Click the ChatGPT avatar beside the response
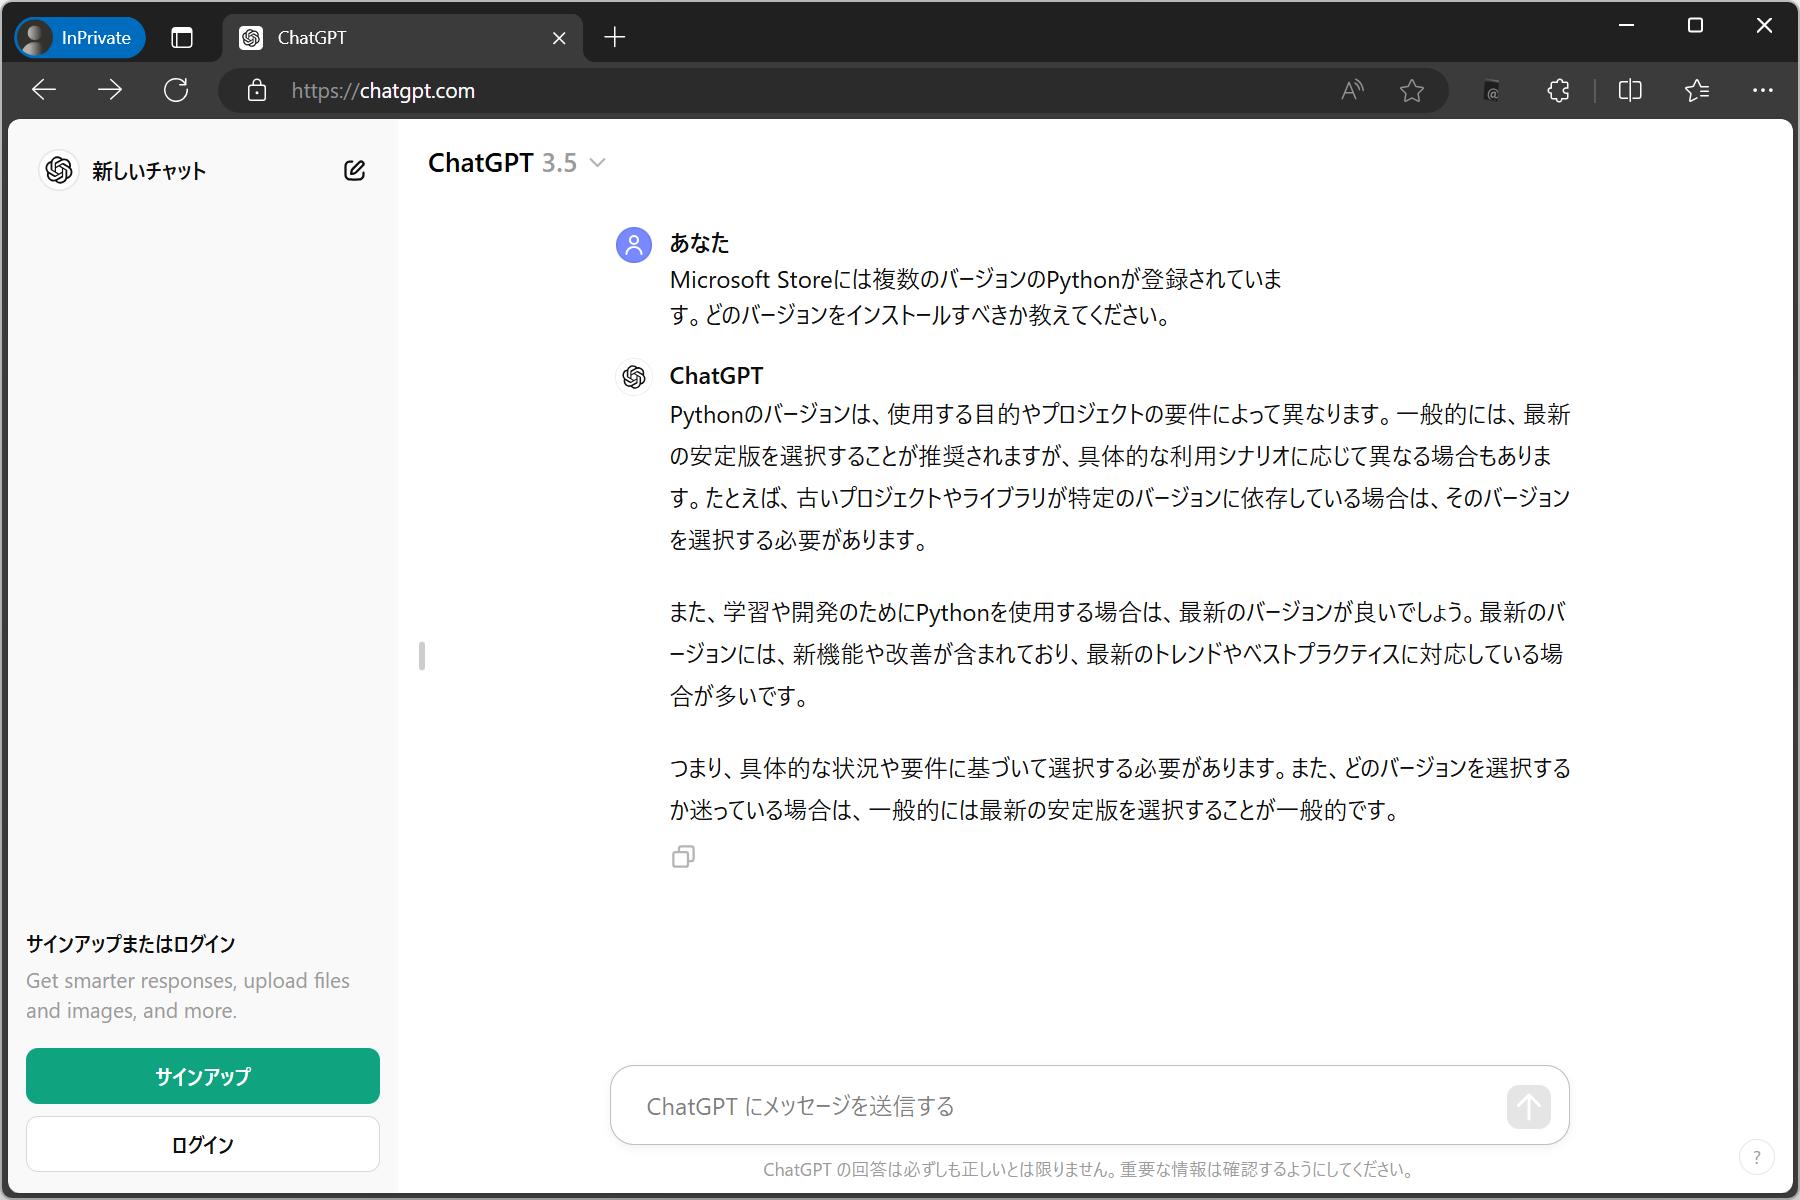Screen dimensions: 1800x1200 [x=634, y=377]
